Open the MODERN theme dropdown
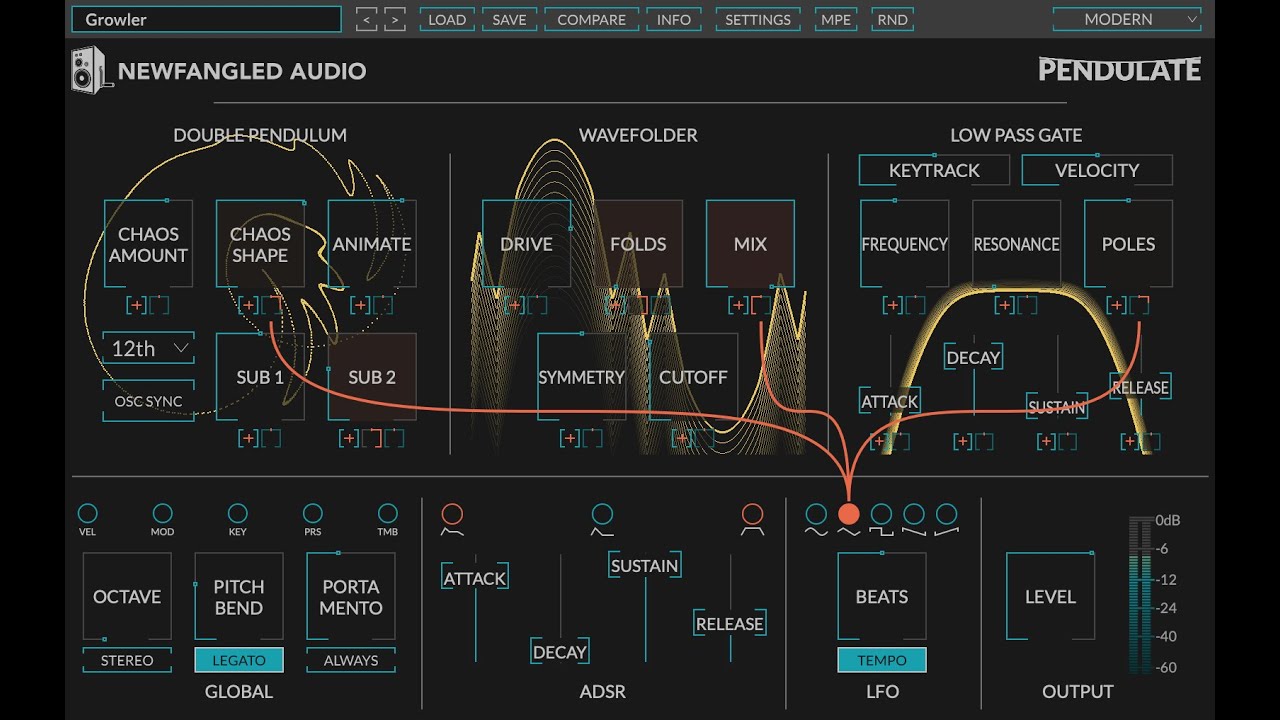This screenshot has height=720, width=1280. pyautogui.click(x=1127, y=19)
